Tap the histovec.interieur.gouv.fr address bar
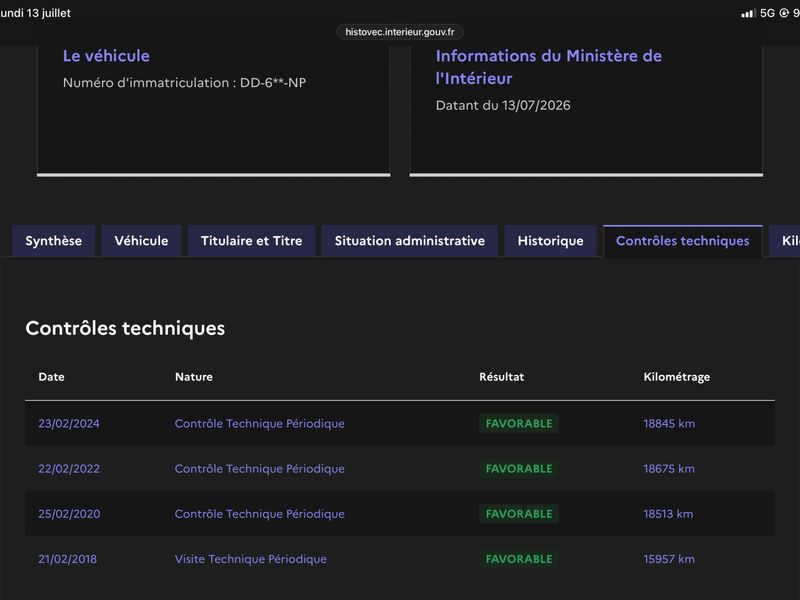Screen dimensions: 800x600 (x=399, y=32)
